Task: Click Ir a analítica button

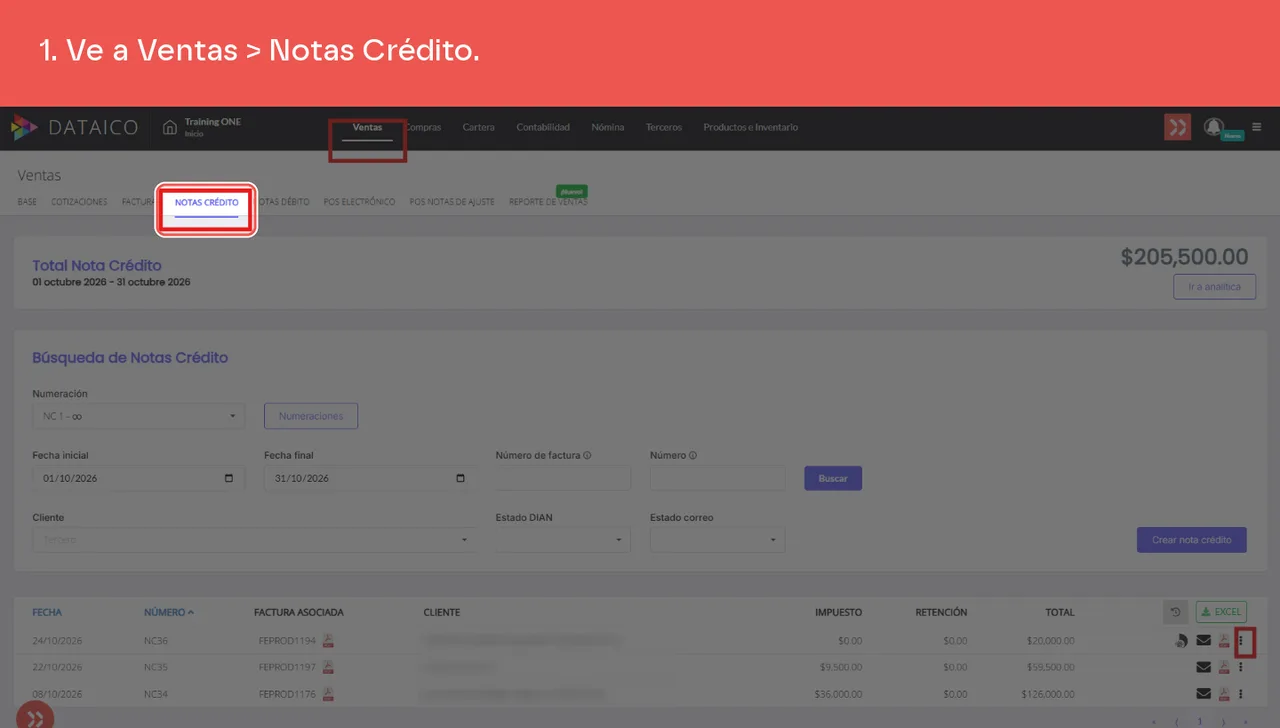Action: [x=1215, y=287]
